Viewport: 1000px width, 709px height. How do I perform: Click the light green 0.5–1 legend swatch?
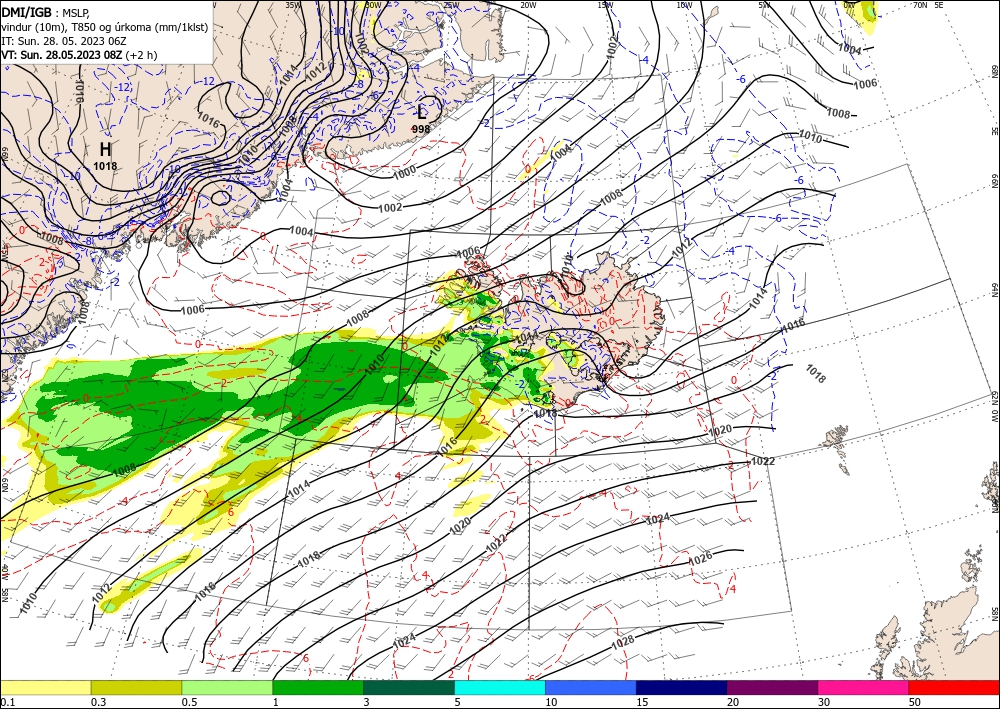pos(227,688)
